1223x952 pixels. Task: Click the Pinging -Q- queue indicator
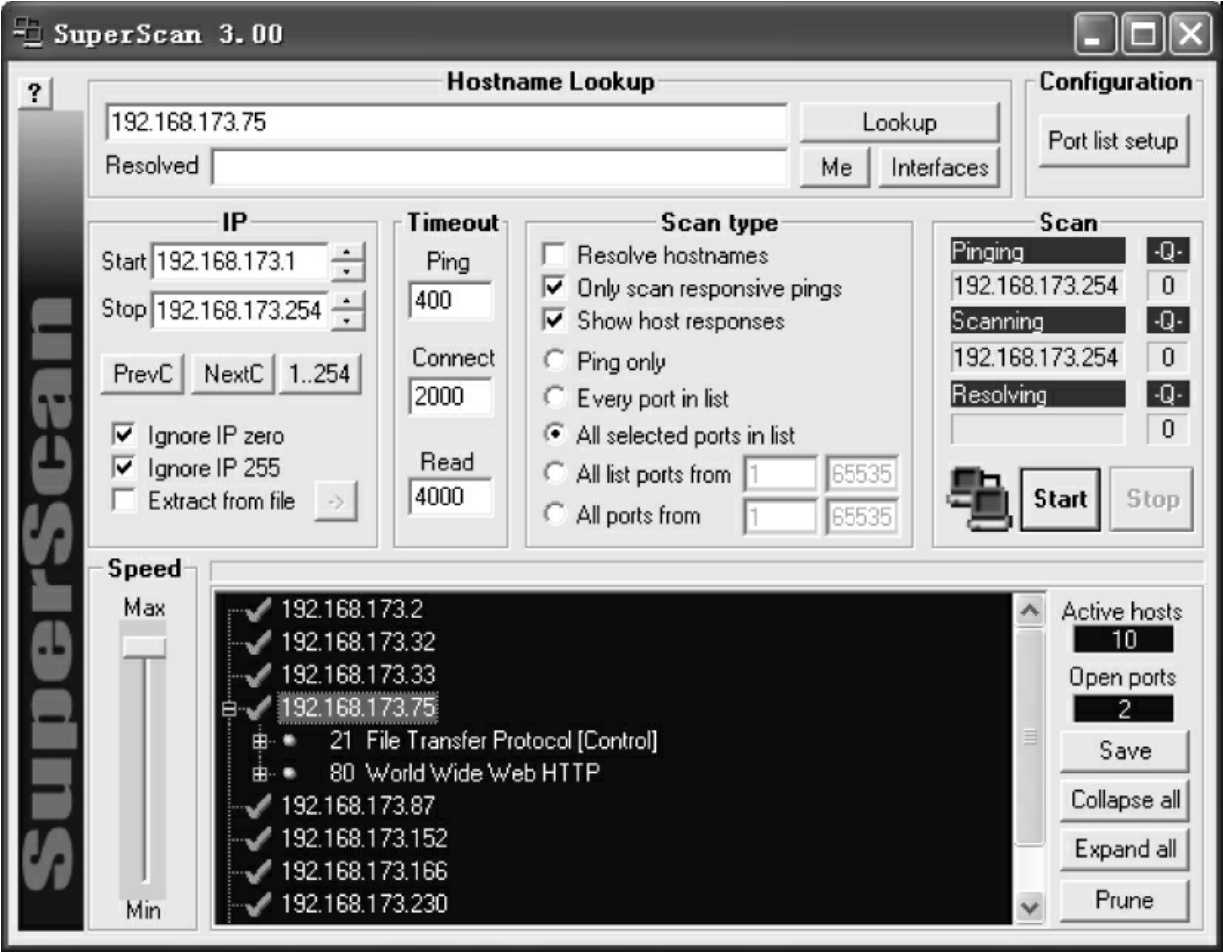click(x=1166, y=252)
